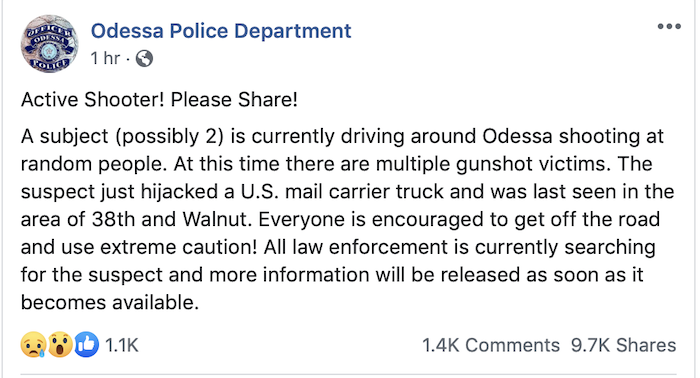Click the 'Active Shooter! Please Share!' headline

[x=159, y=100]
